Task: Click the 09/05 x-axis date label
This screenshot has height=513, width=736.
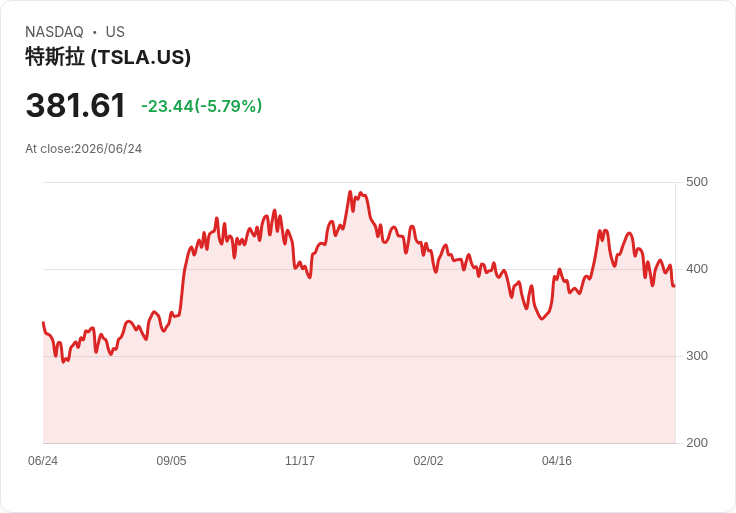Action: coord(171,460)
